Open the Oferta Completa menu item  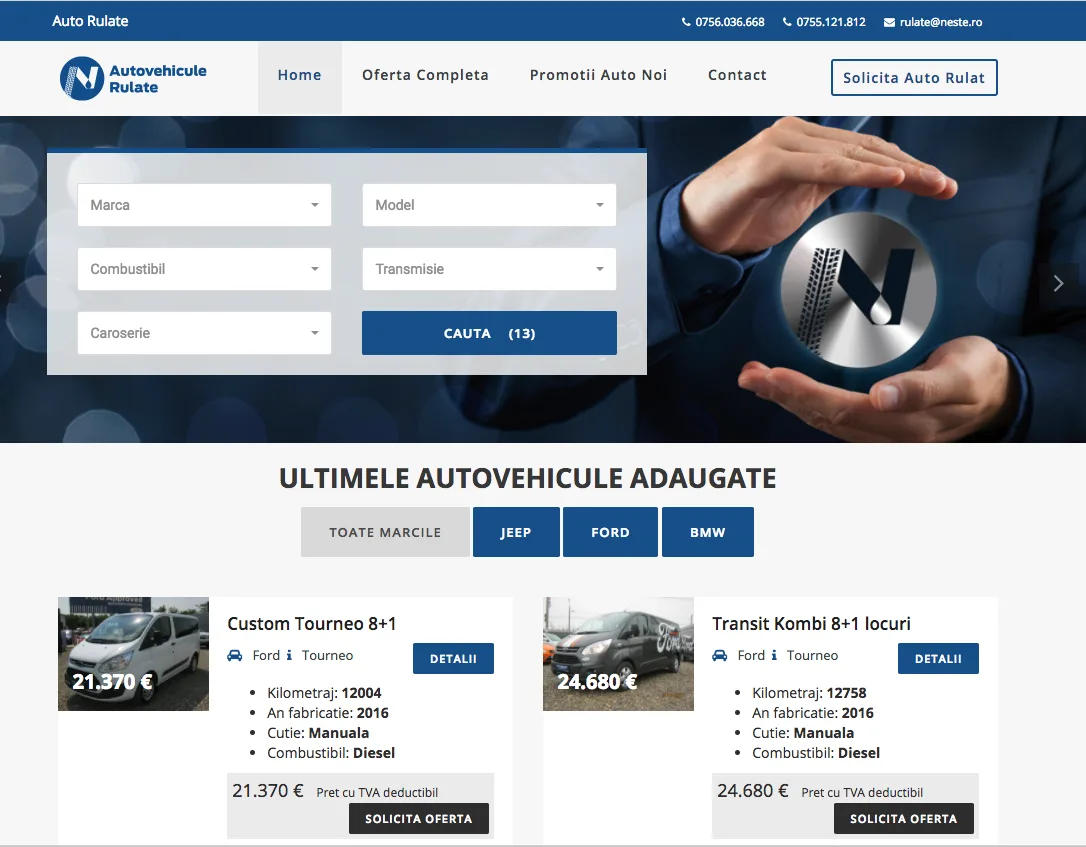pyautogui.click(x=425, y=75)
